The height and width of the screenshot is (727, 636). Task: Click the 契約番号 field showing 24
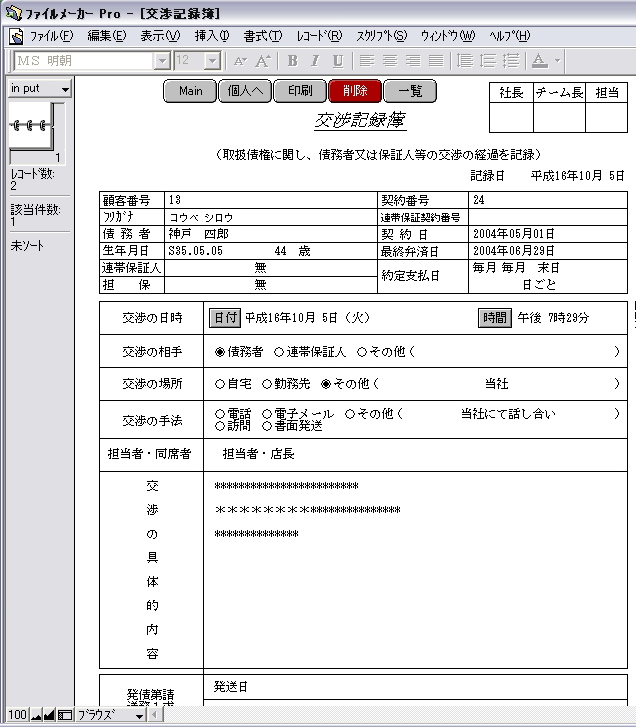547,200
